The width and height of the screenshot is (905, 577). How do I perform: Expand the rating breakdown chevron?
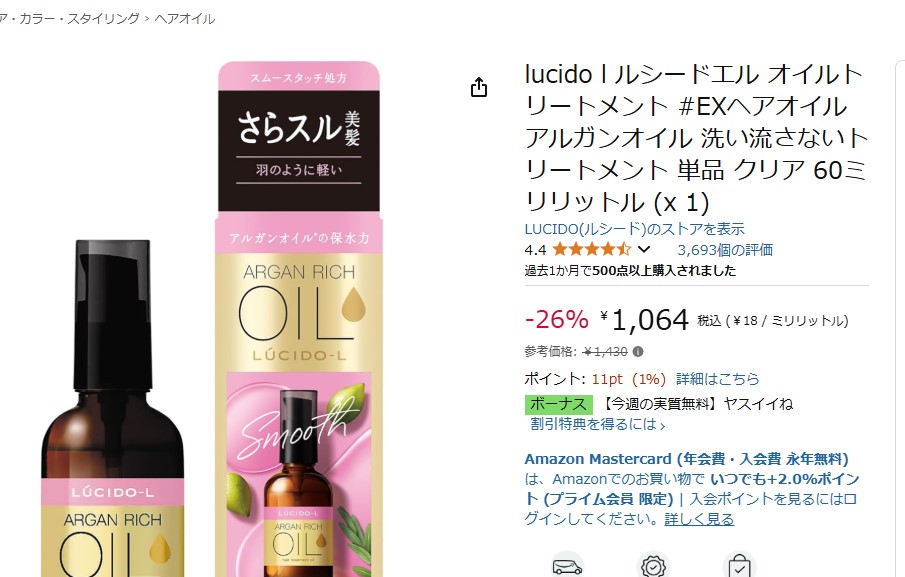[644, 249]
